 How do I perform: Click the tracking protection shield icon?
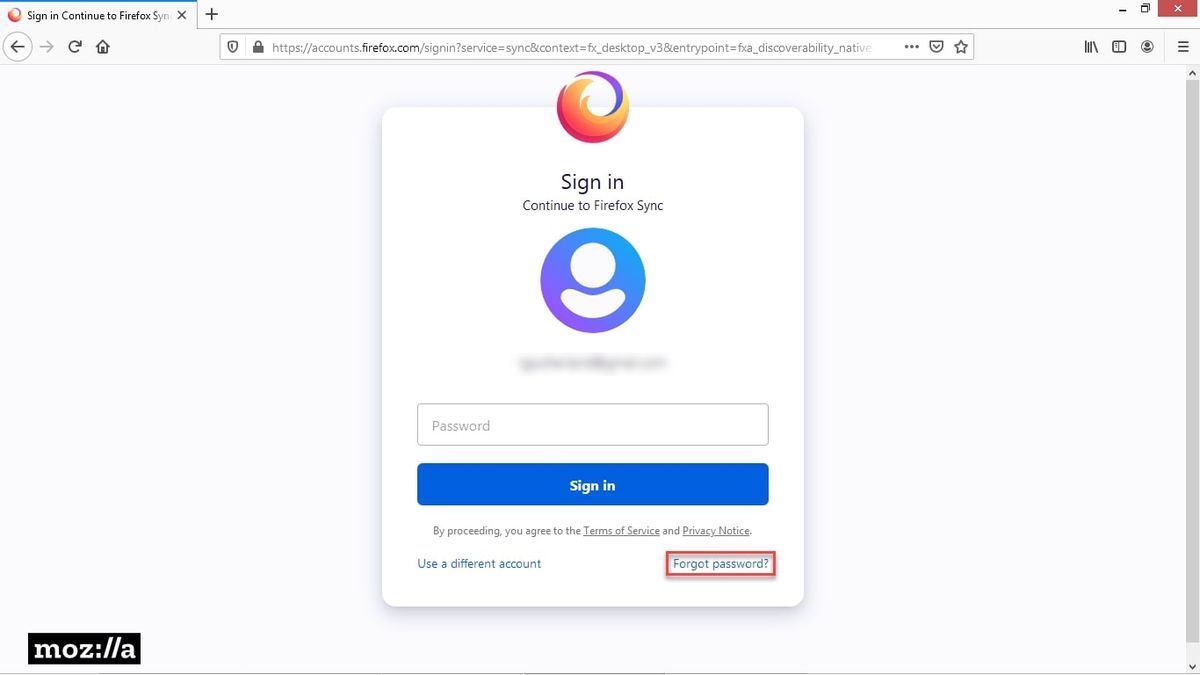tap(232, 46)
